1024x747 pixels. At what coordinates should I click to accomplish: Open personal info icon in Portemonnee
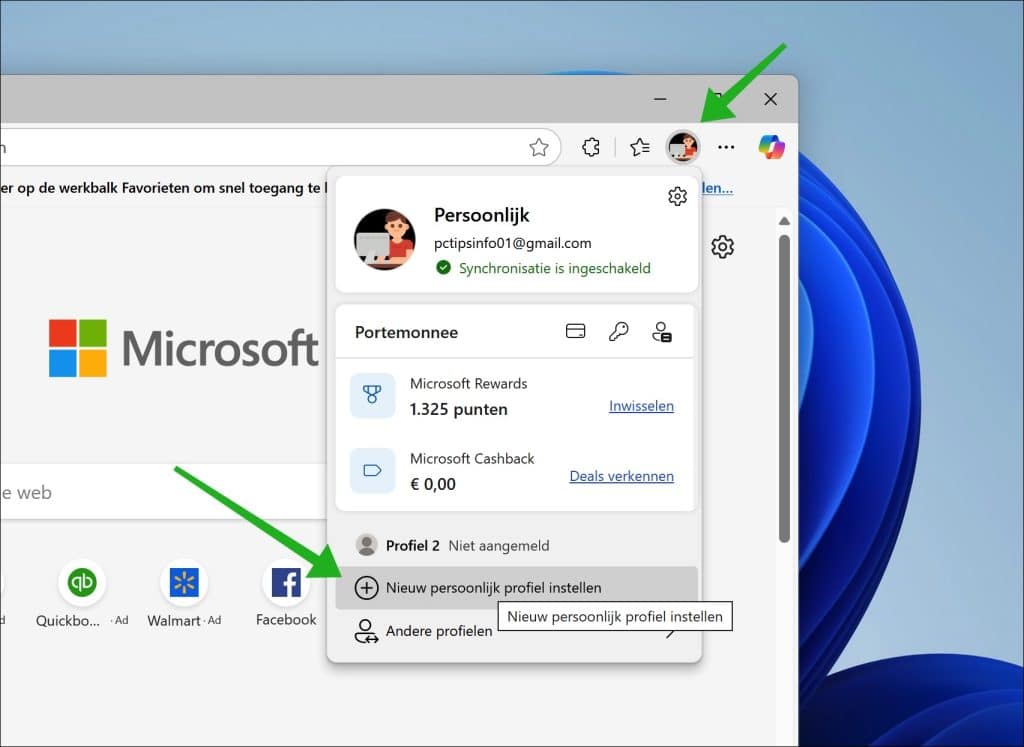[662, 332]
